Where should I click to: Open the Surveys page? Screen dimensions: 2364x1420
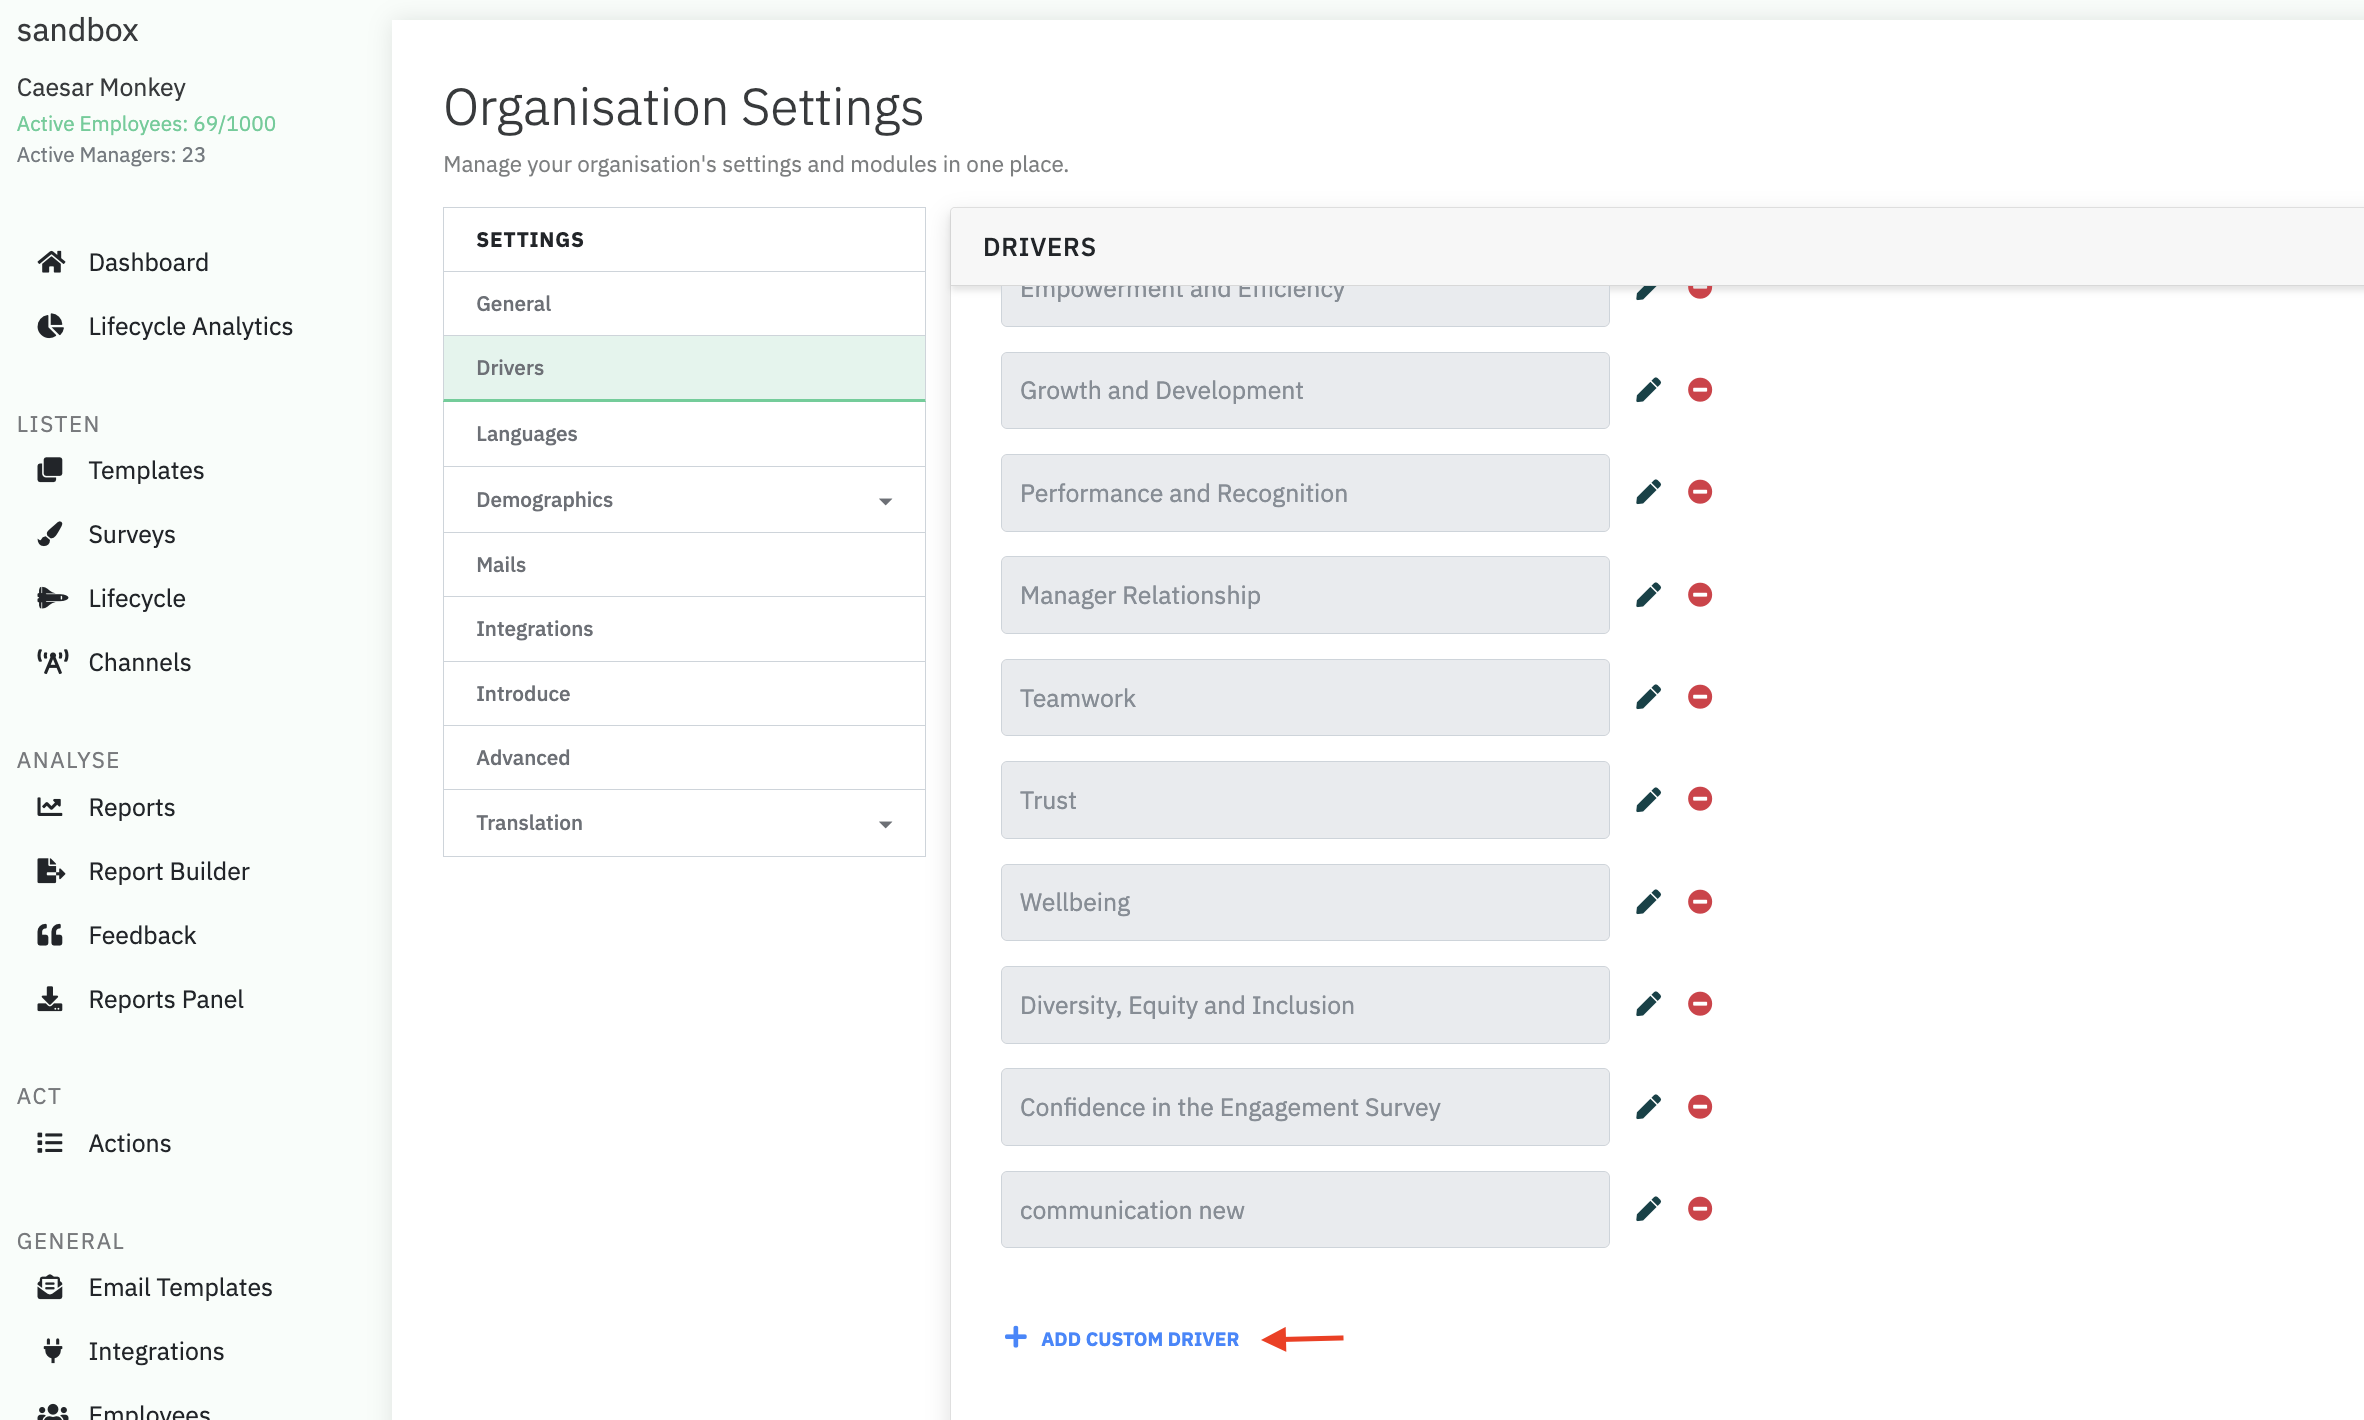131,534
